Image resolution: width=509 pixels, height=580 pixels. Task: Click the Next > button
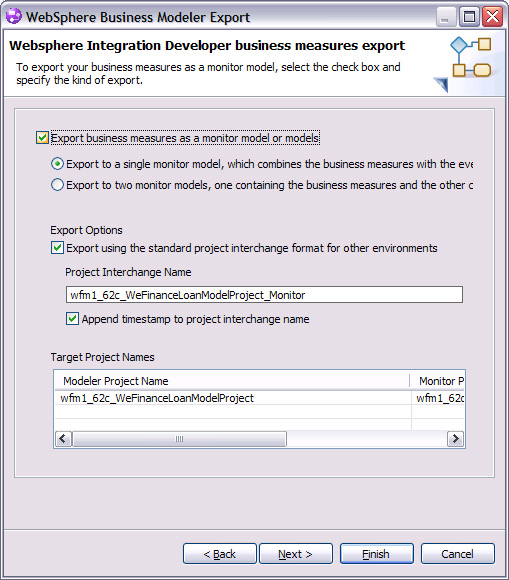point(296,554)
